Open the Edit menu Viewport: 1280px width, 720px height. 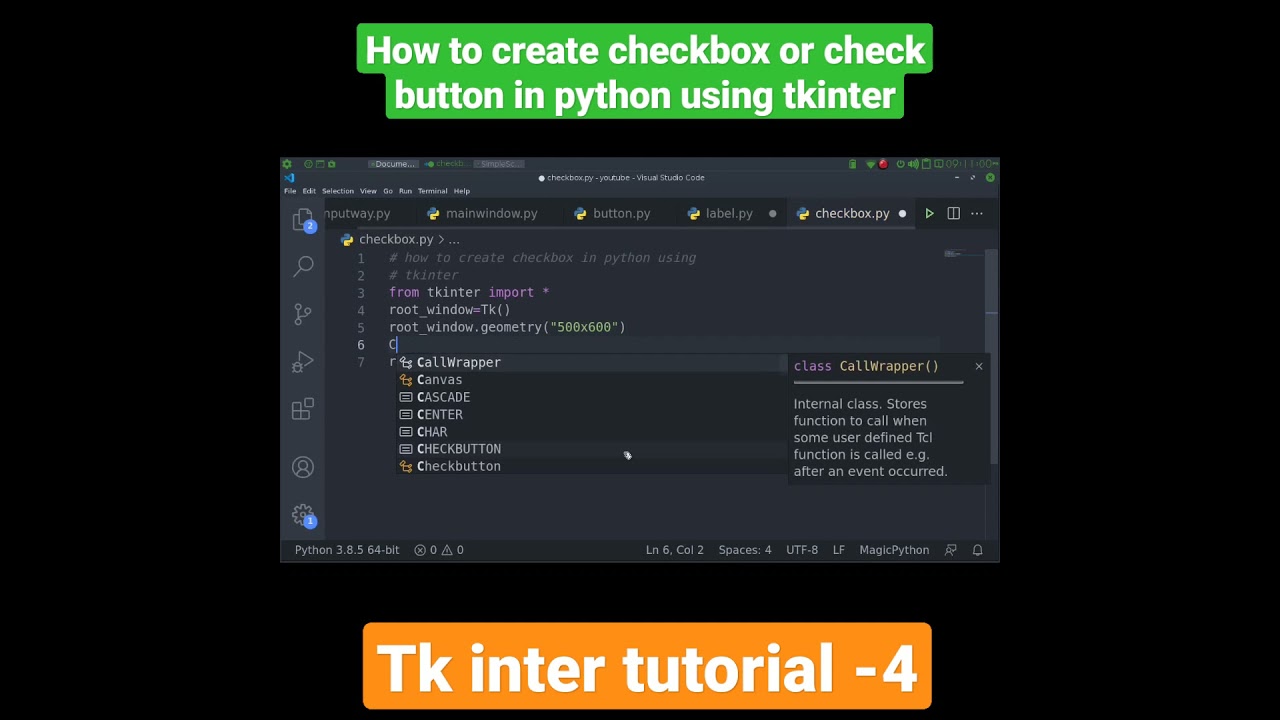(309, 191)
